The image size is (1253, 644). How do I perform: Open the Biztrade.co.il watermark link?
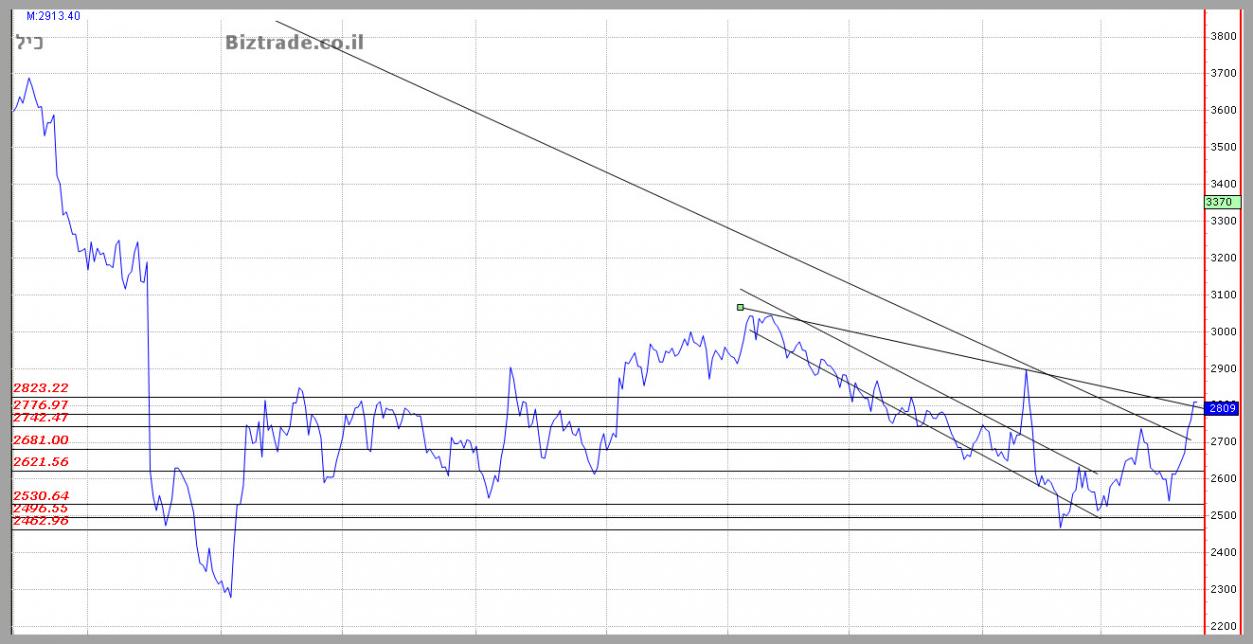294,42
